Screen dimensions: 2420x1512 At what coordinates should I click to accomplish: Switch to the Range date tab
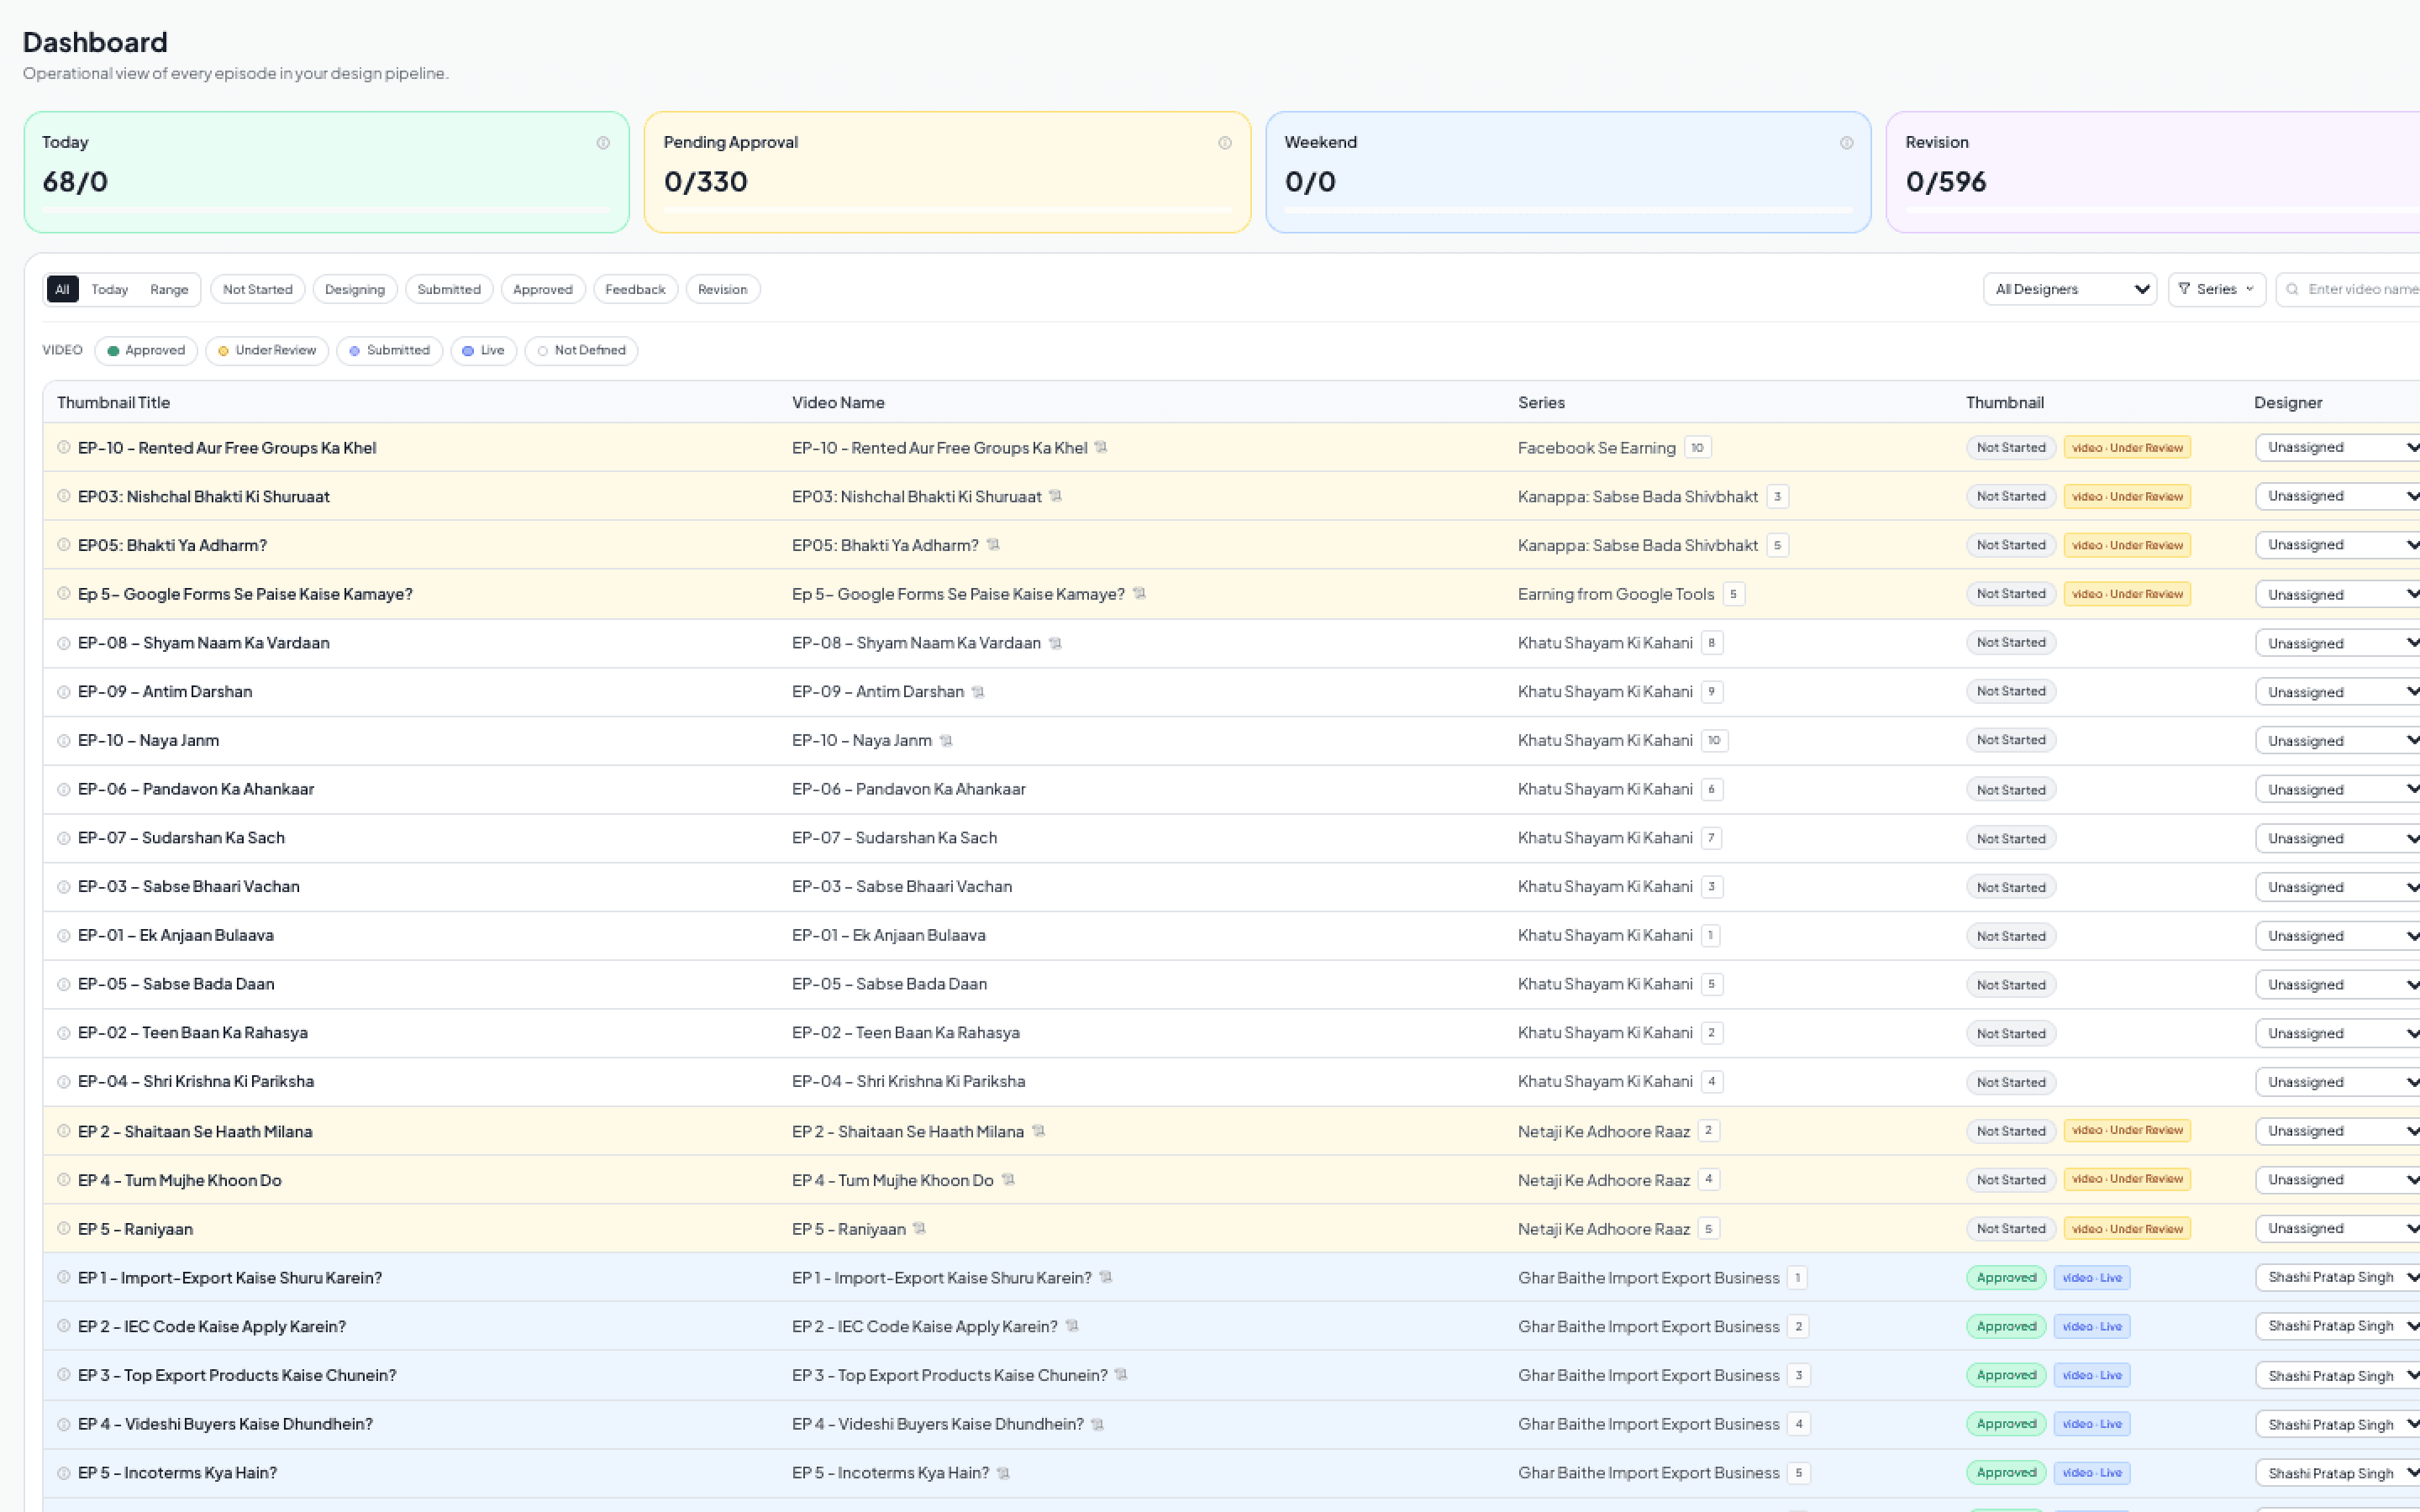click(169, 290)
